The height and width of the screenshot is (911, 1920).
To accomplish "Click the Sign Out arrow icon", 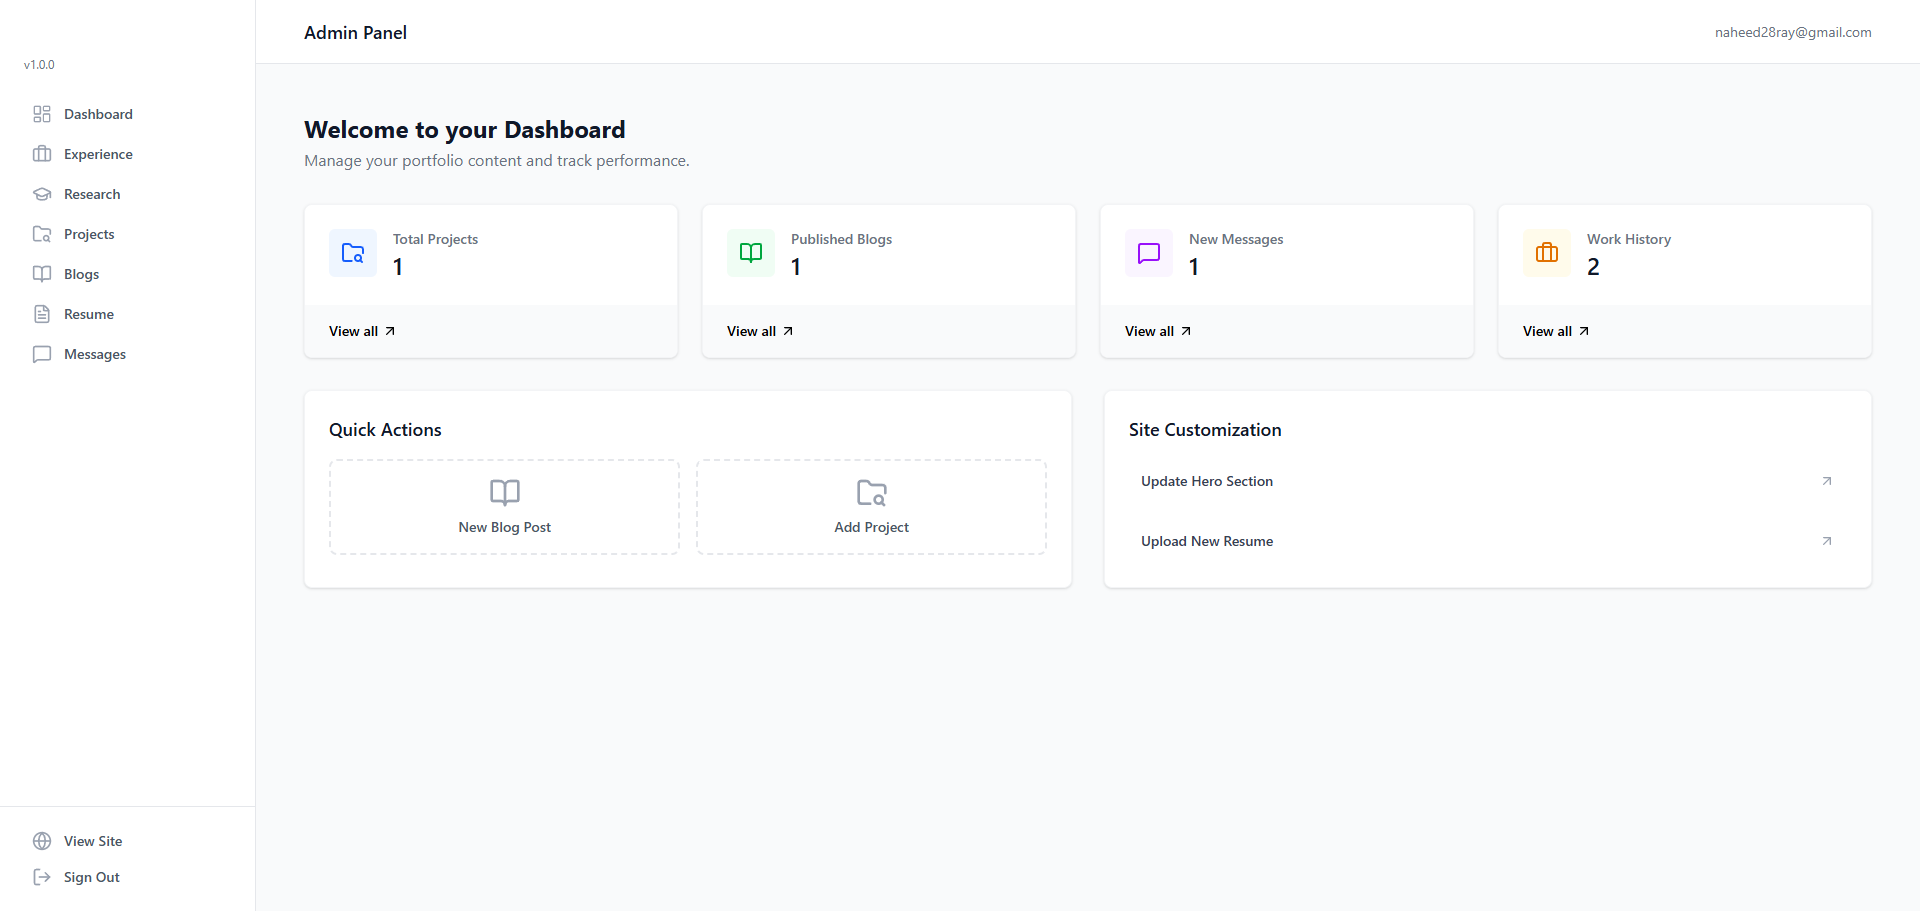I will [x=41, y=877].
